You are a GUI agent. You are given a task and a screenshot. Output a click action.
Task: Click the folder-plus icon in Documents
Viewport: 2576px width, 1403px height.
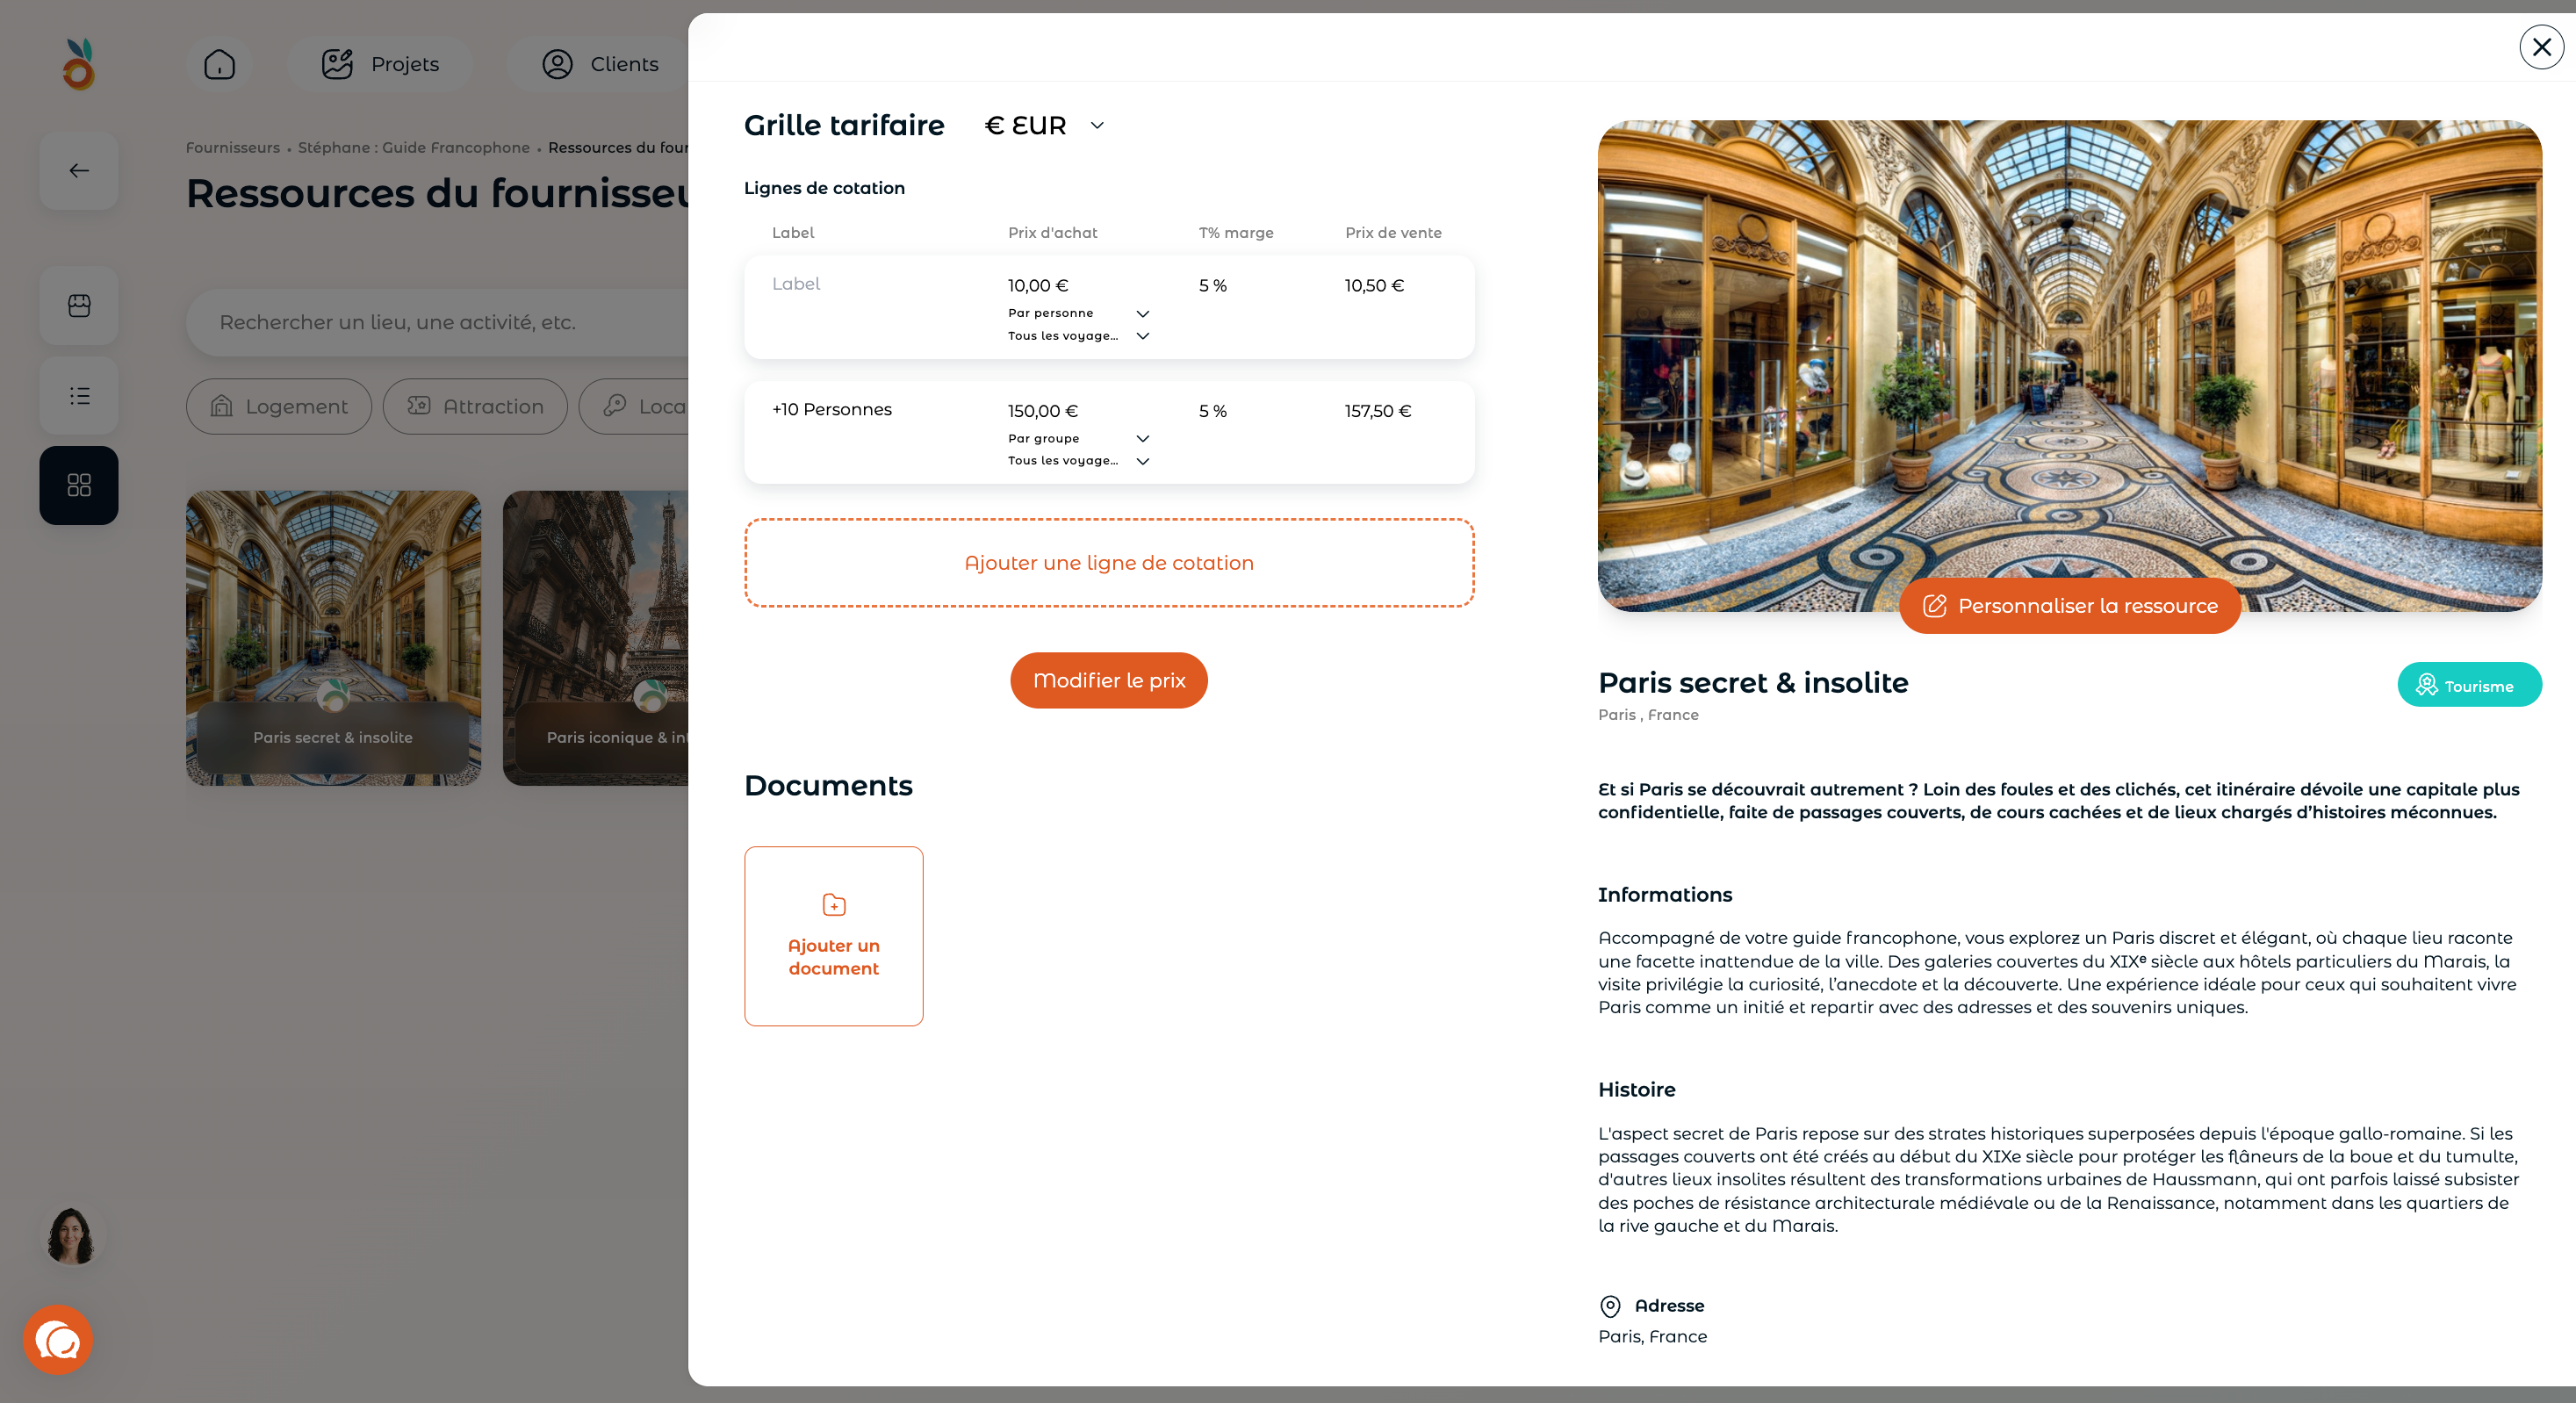point(834,905)
